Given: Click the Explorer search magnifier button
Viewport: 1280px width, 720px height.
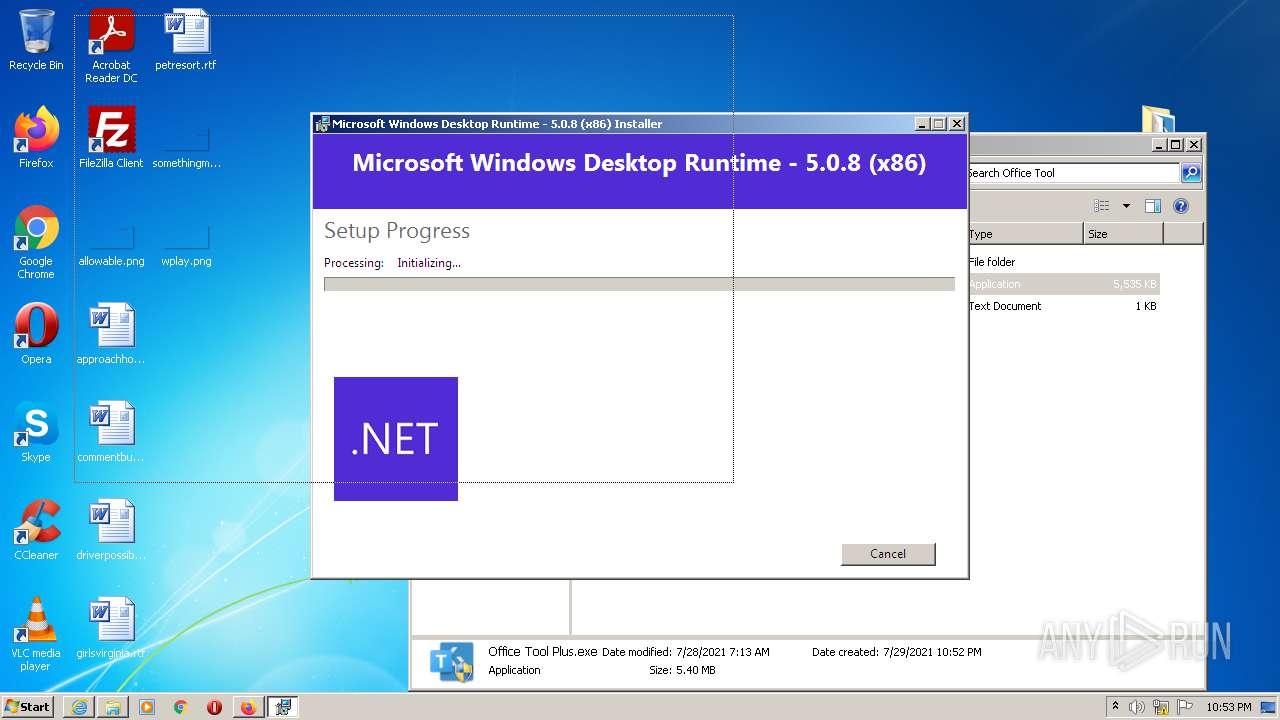Looking at the screenshot, I should pyautogui.click(x=1190, y=173).
